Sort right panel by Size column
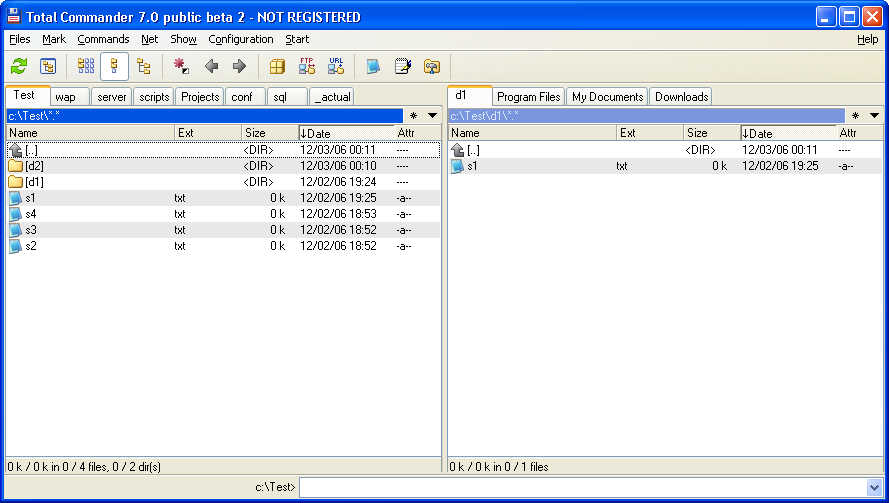 coord(712,133)
